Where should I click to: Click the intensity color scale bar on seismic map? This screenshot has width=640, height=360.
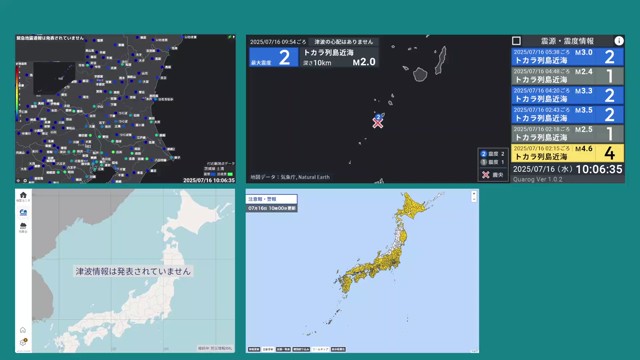(x=17, y=94)
